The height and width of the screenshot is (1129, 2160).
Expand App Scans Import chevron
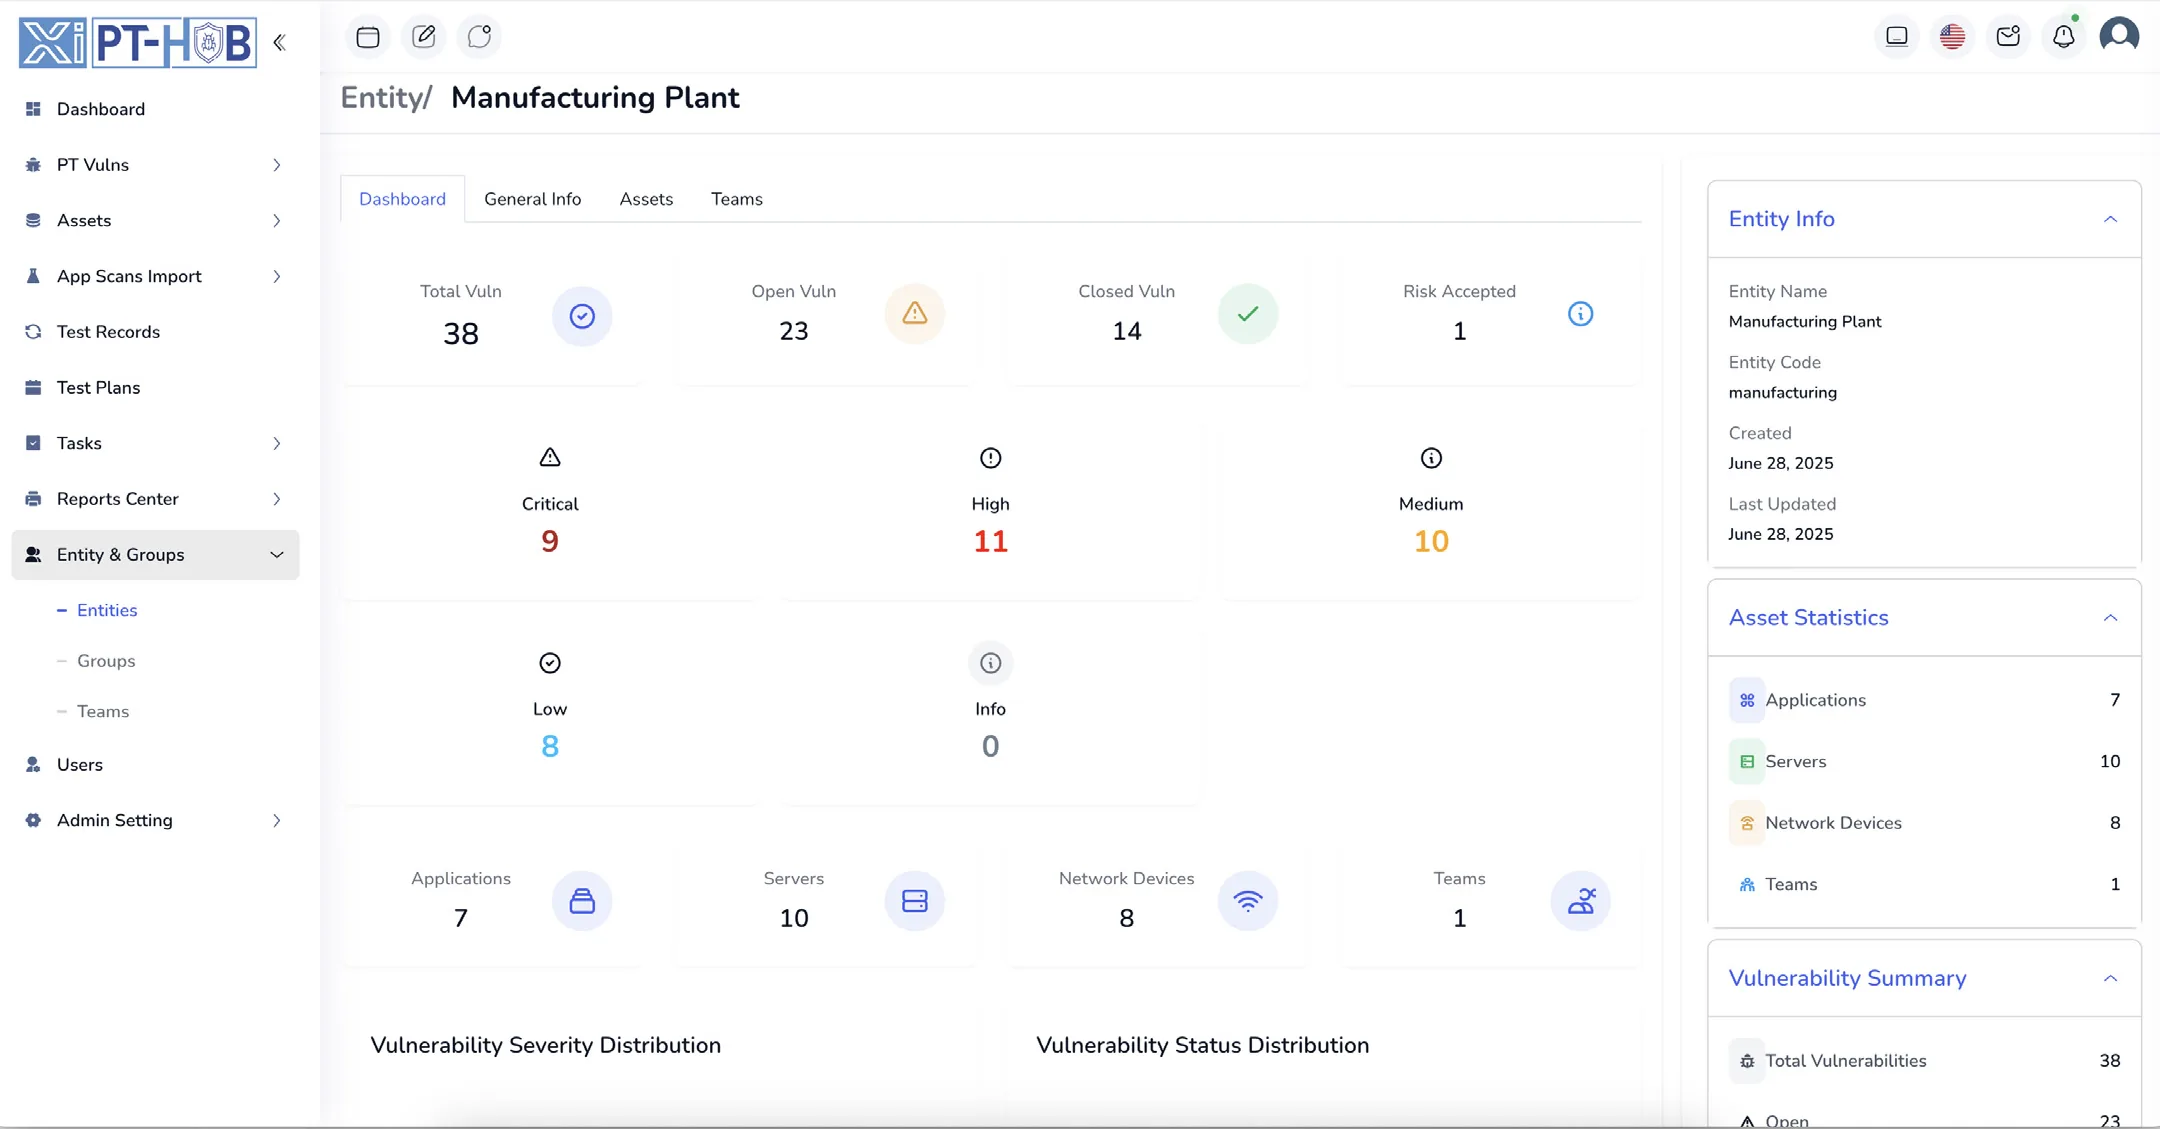(x=277, y=277)
